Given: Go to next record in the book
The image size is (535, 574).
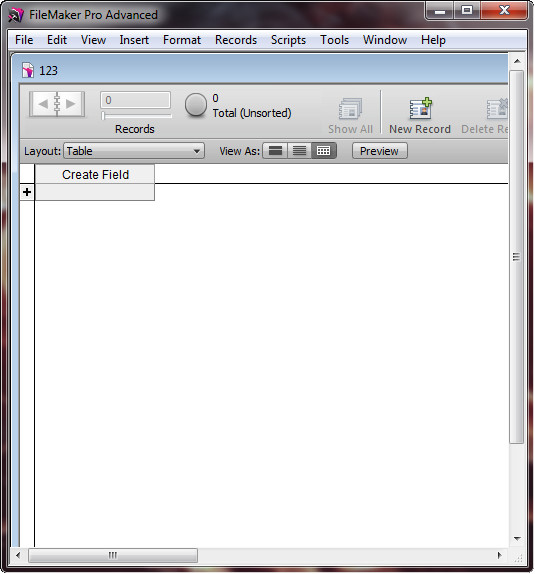Looking at the screenshot, I should 71,104.
